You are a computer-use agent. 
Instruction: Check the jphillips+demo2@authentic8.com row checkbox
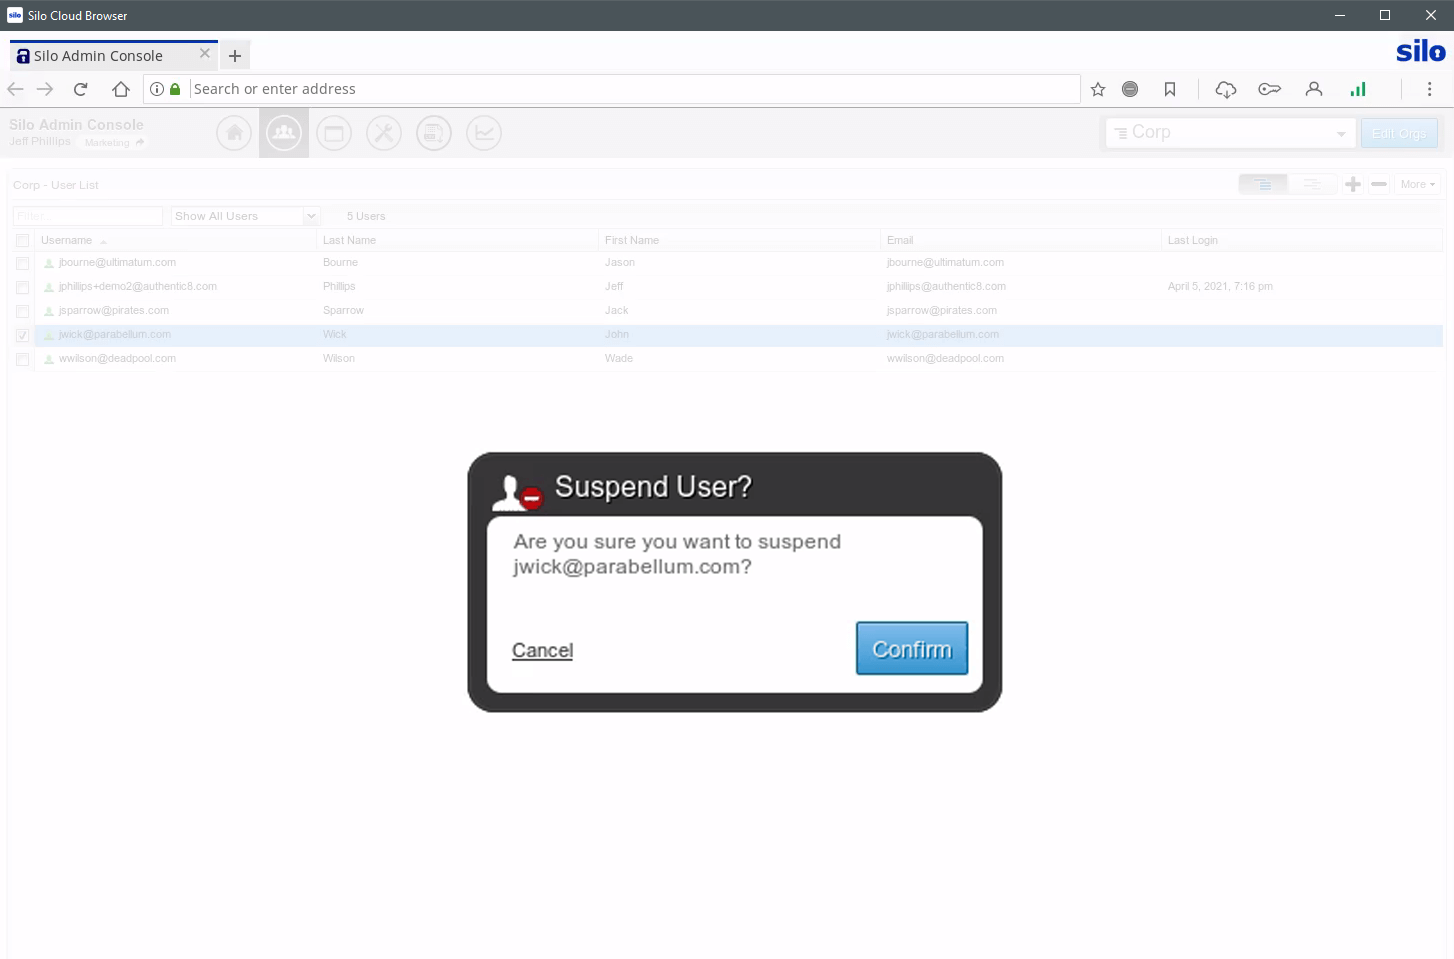22,287
